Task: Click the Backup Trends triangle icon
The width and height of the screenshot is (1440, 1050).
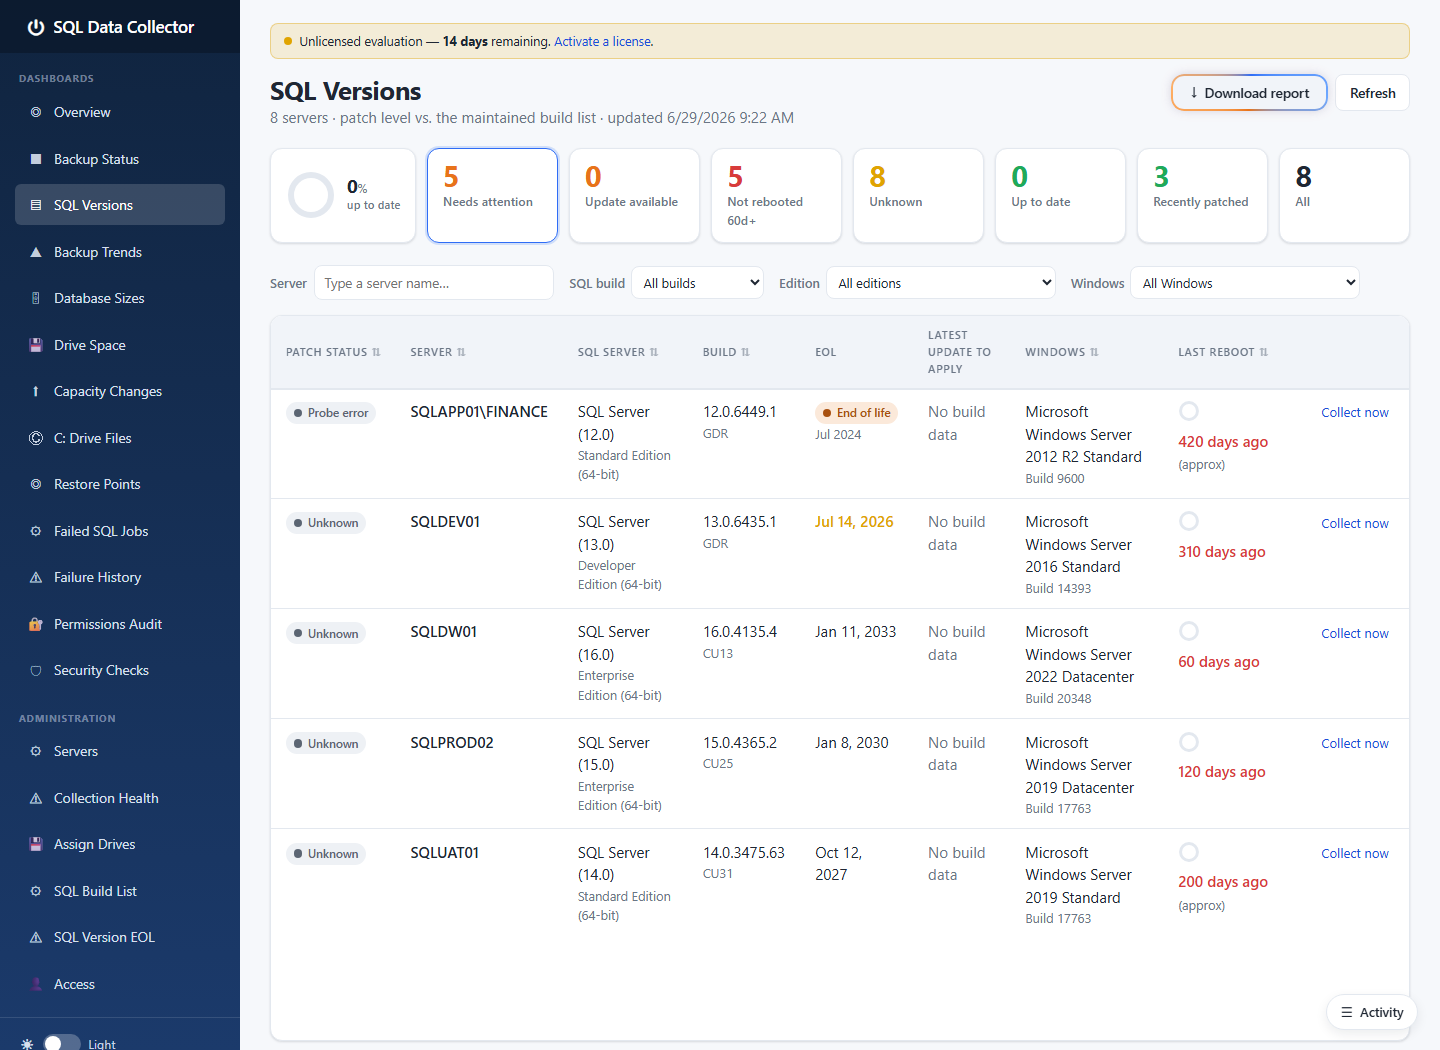Action: point(36,252)
